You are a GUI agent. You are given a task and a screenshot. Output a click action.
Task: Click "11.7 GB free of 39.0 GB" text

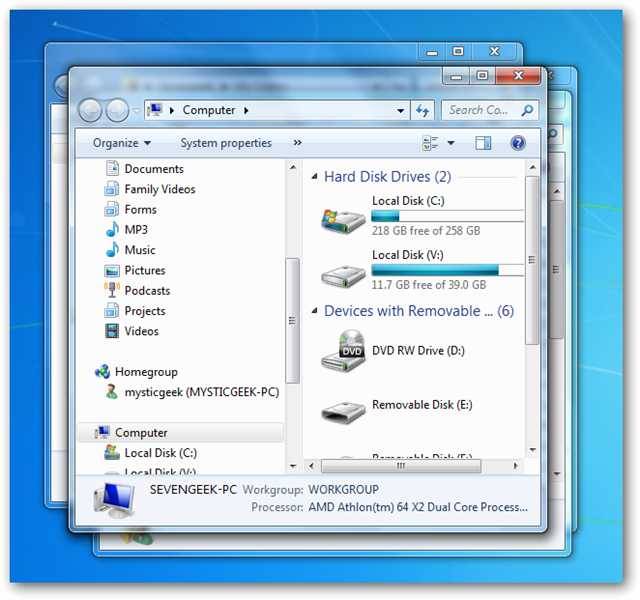coord(429,285)
